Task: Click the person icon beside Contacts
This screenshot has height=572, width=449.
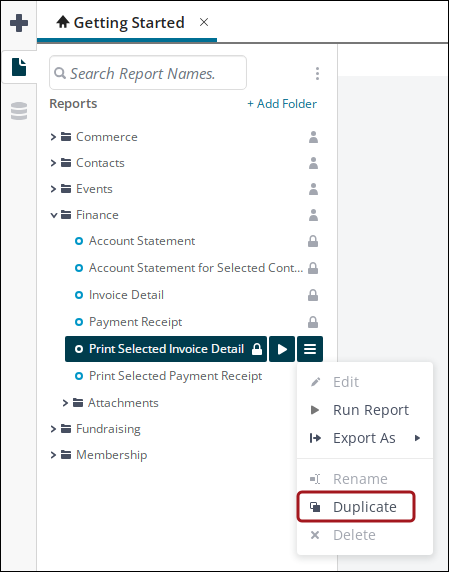Action: [x=313, y=163]
